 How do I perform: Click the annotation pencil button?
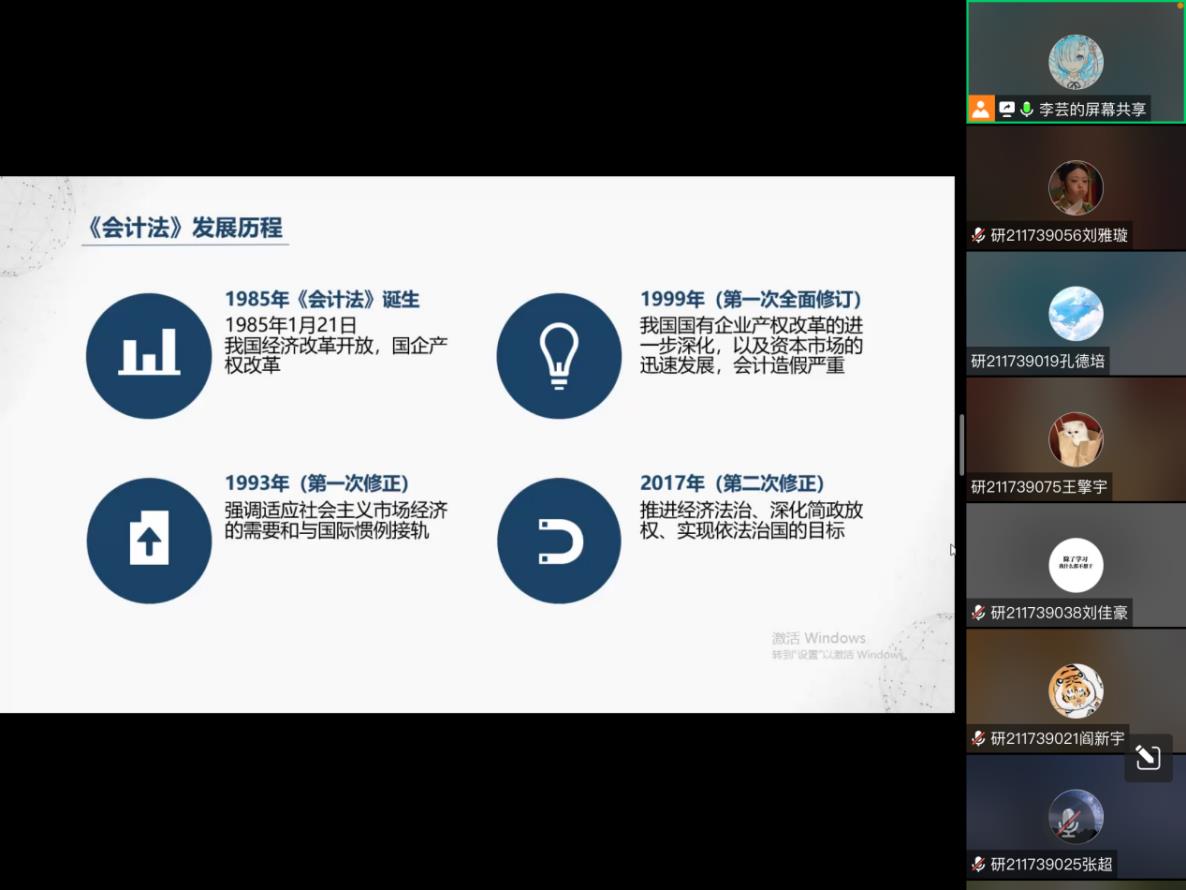pos(1148,757)
